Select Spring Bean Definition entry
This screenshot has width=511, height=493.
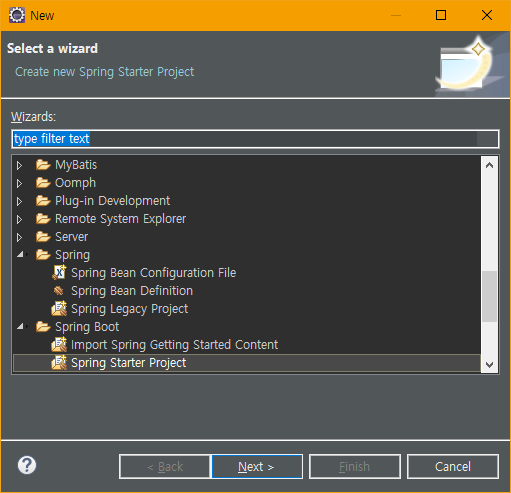(132, 291)
